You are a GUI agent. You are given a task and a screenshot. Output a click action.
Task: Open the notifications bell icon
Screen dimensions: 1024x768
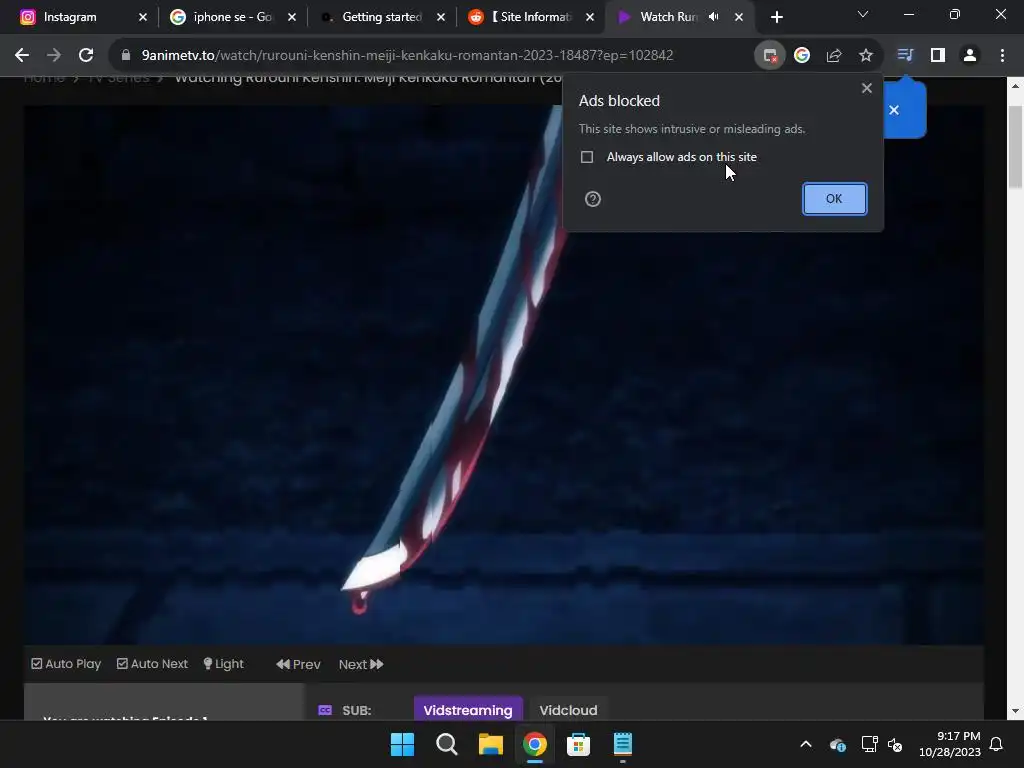pyautogui.click(x=997, y=744)
